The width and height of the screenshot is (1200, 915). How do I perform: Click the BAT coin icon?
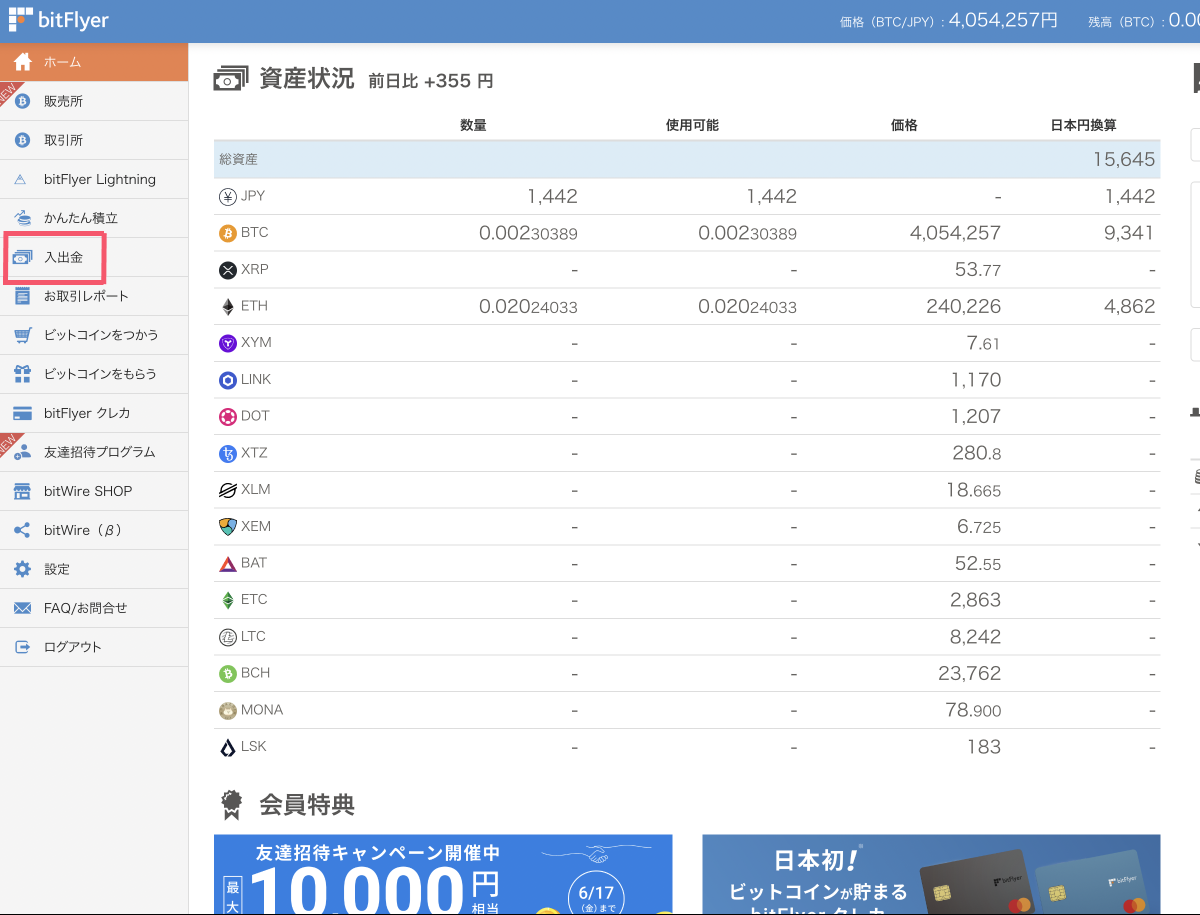point(228,563)
